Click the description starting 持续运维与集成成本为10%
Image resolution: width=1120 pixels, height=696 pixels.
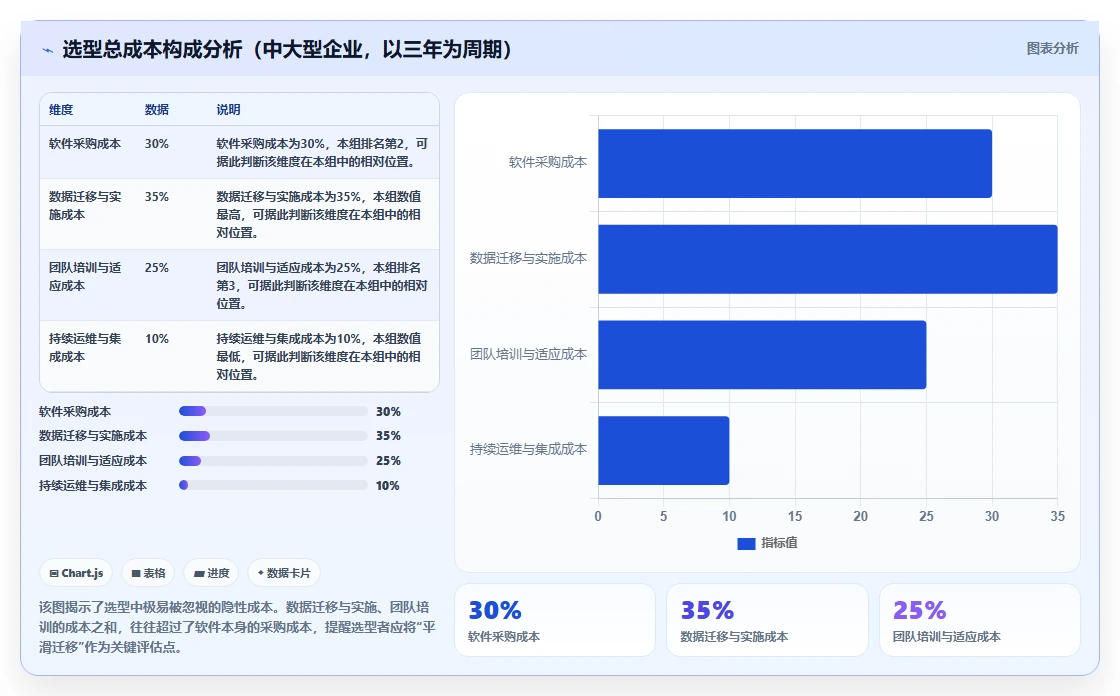[x=319, y=357]
